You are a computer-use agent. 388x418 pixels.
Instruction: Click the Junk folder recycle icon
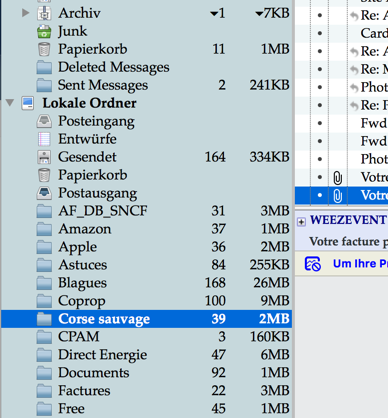[x=44, y=32]
